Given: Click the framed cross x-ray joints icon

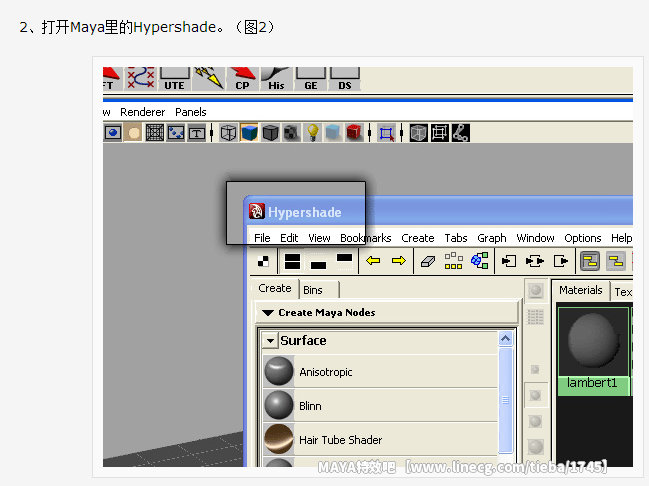Looking at the screenshot, I should [440, 133].
